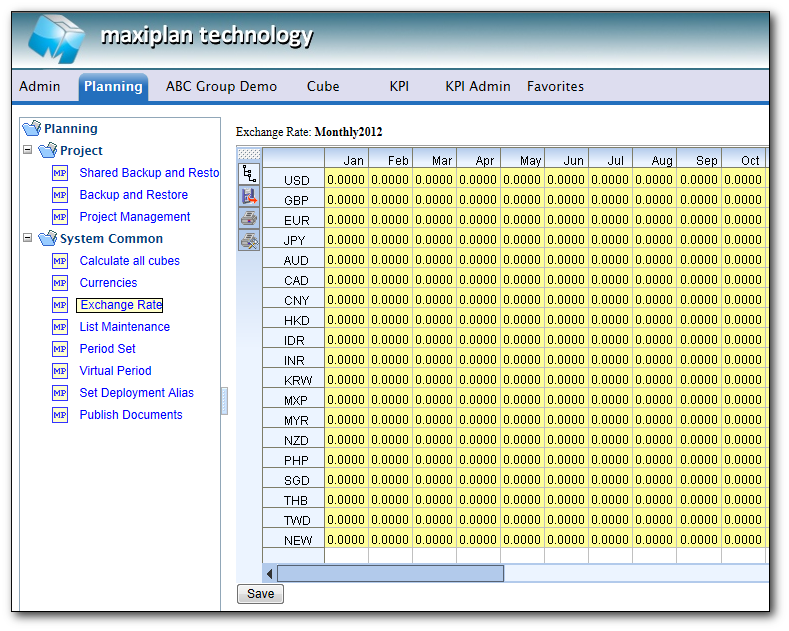Collapse the System Common tree node
Image resolution: width=789 pixels, height=631 pixels.
pyautogui.click(x=28, y=239)
